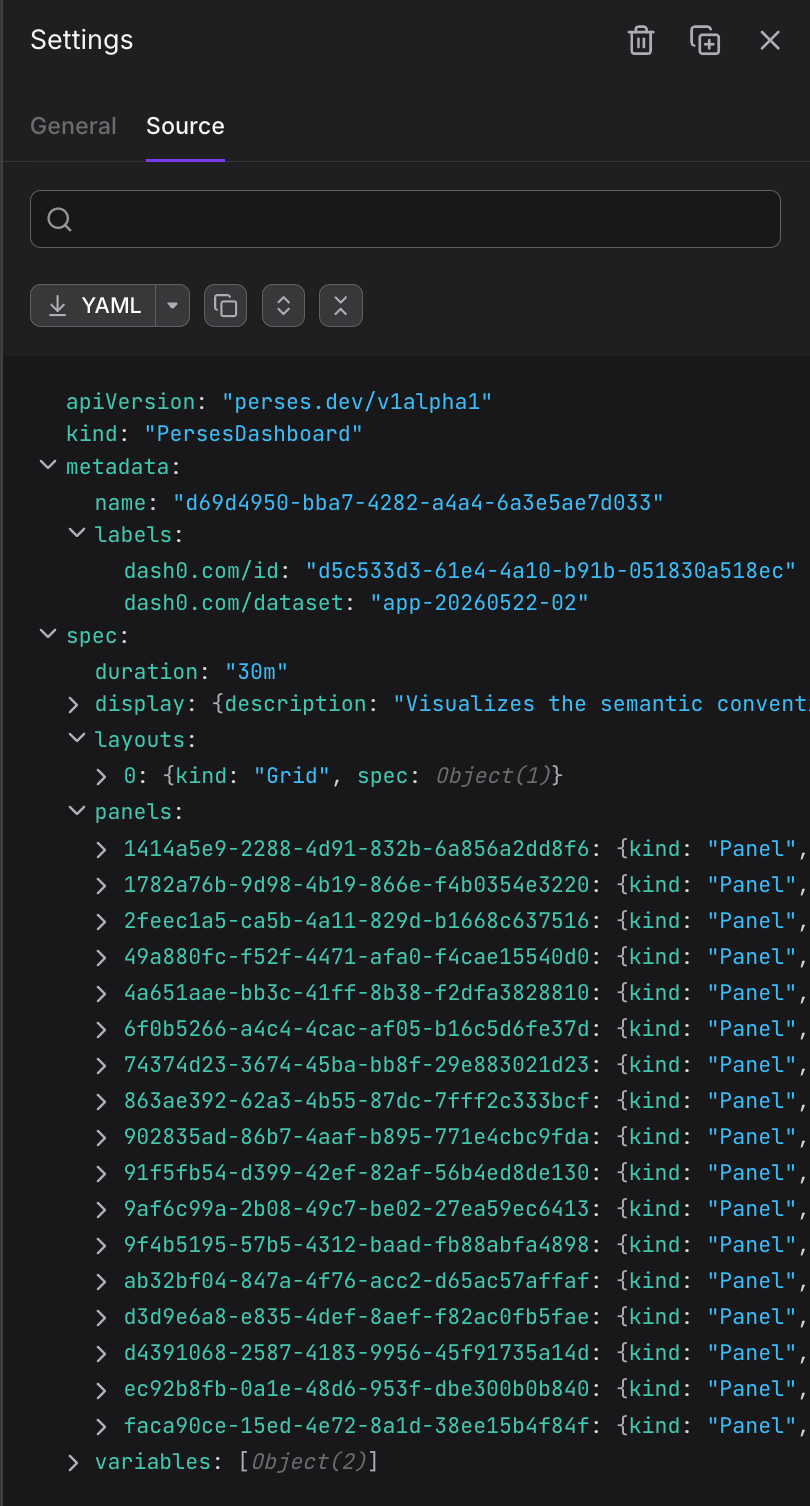Open the YAML format dropdown arrow
The height and width of the screenshot is (1506, 810).
click(x=173, y=306)
